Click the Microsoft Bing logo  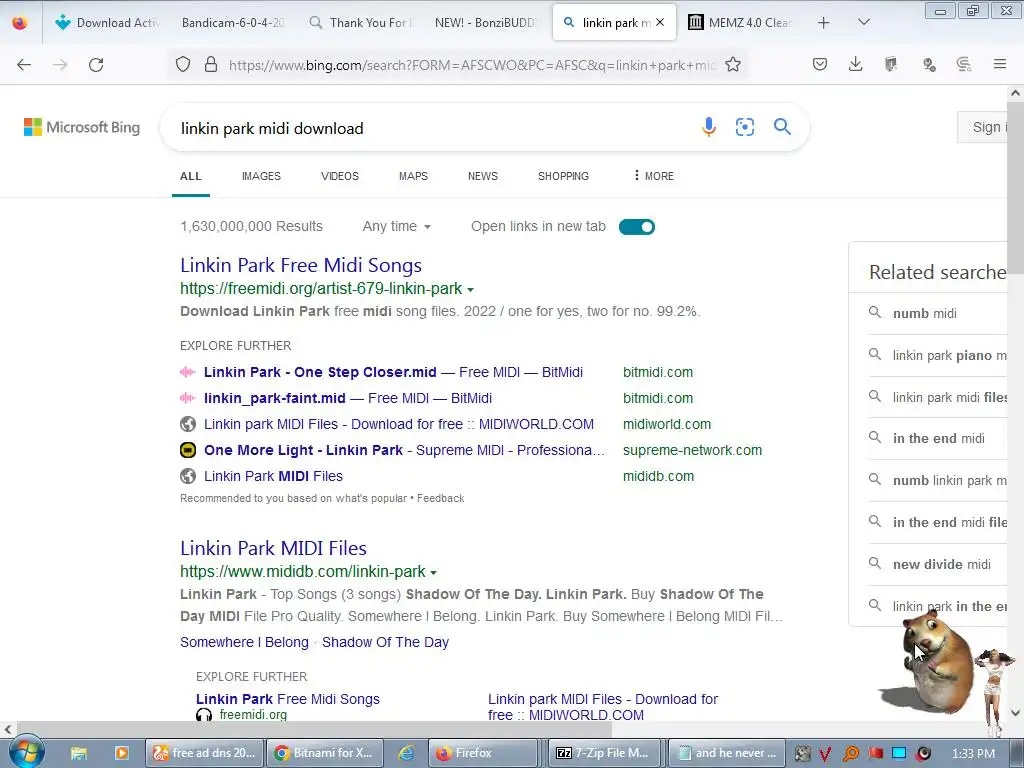point(82,127)
